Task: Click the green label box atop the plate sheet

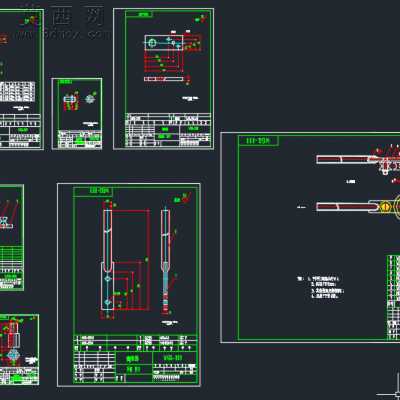Action: 139,14
